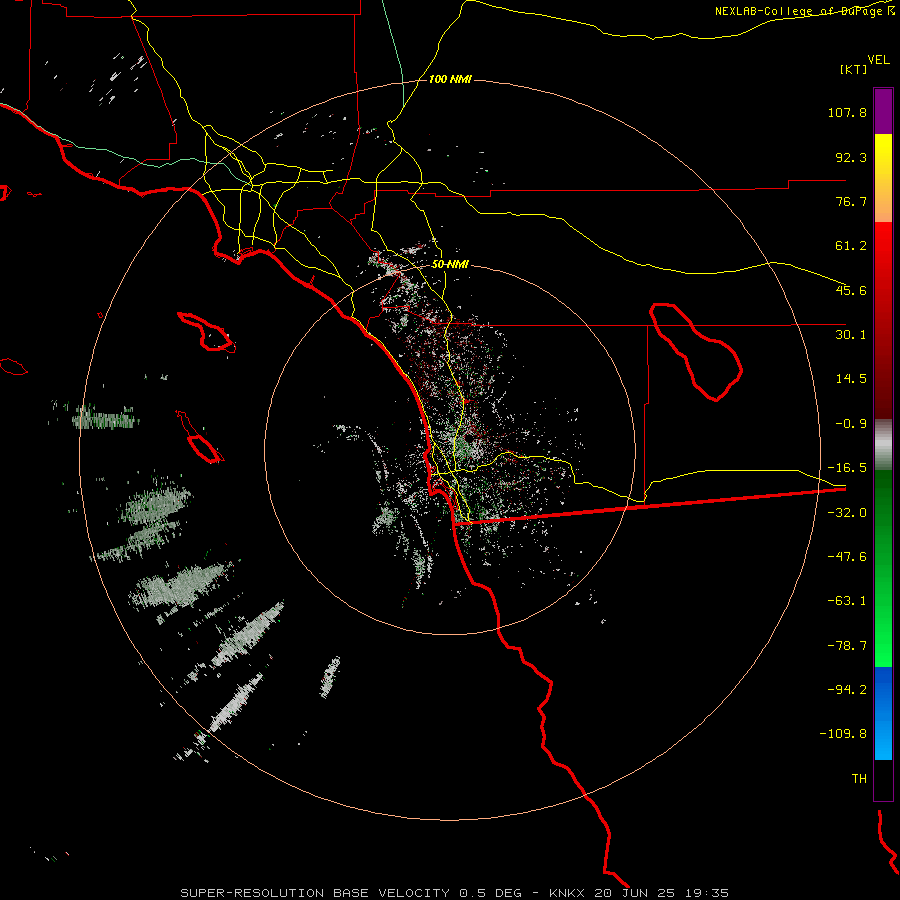Click the 30.1 velocity scale value

(851, 335)
